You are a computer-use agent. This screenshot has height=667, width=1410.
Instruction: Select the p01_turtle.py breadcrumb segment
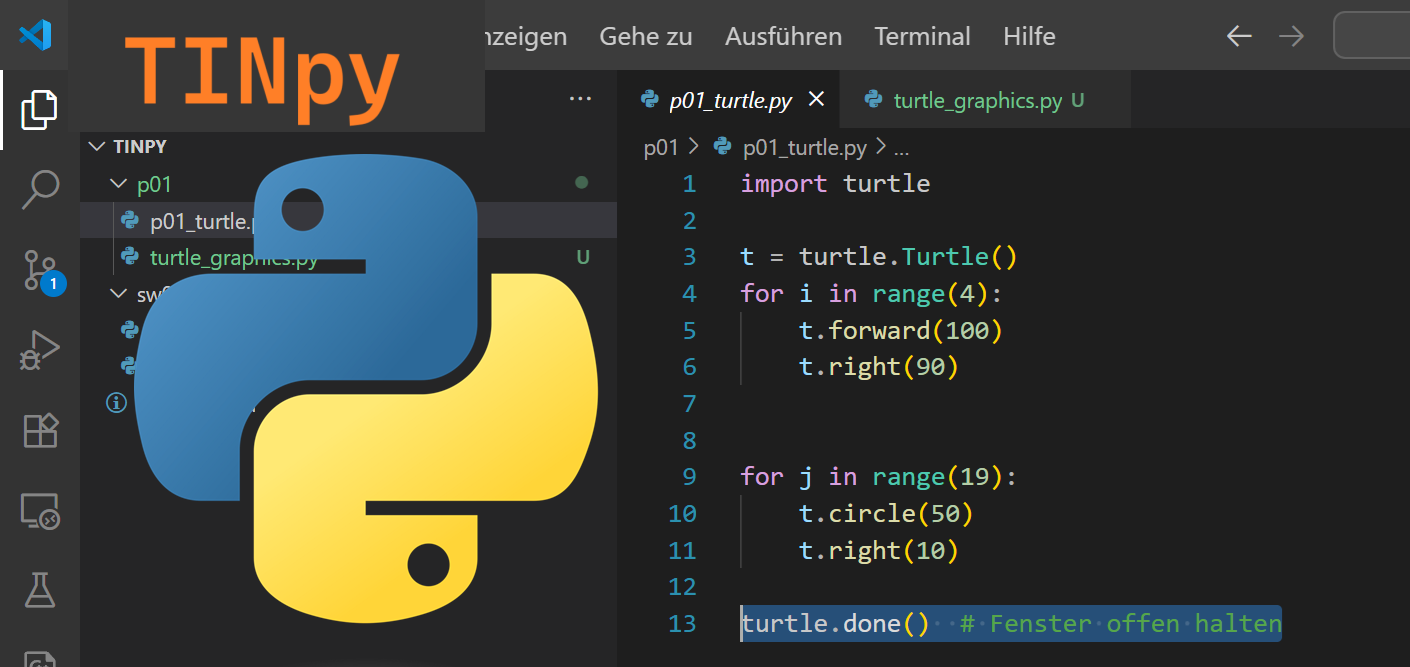coord(790,149)
